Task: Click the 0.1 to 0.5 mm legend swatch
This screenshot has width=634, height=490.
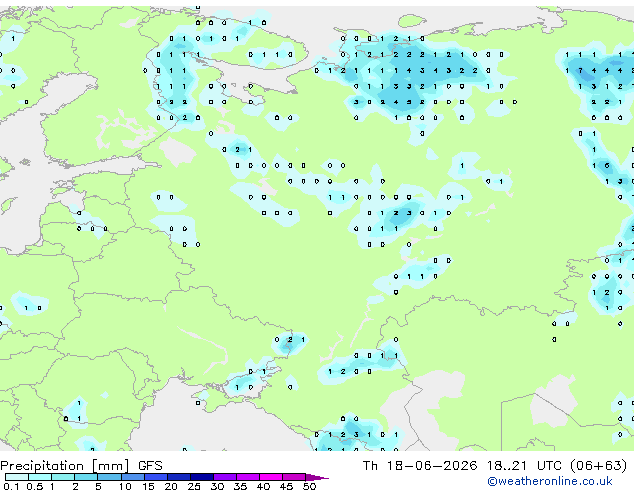Action: (x=17, y=477)
